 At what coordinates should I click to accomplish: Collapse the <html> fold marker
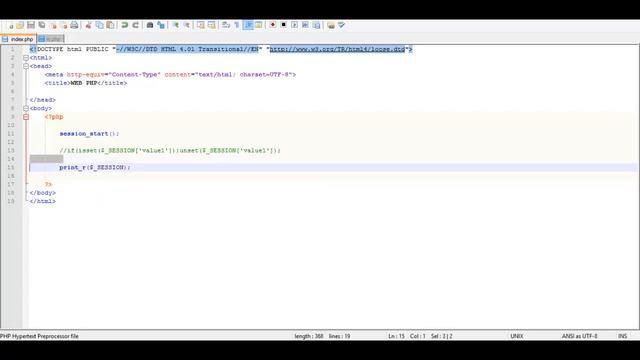tap(26, 58)
